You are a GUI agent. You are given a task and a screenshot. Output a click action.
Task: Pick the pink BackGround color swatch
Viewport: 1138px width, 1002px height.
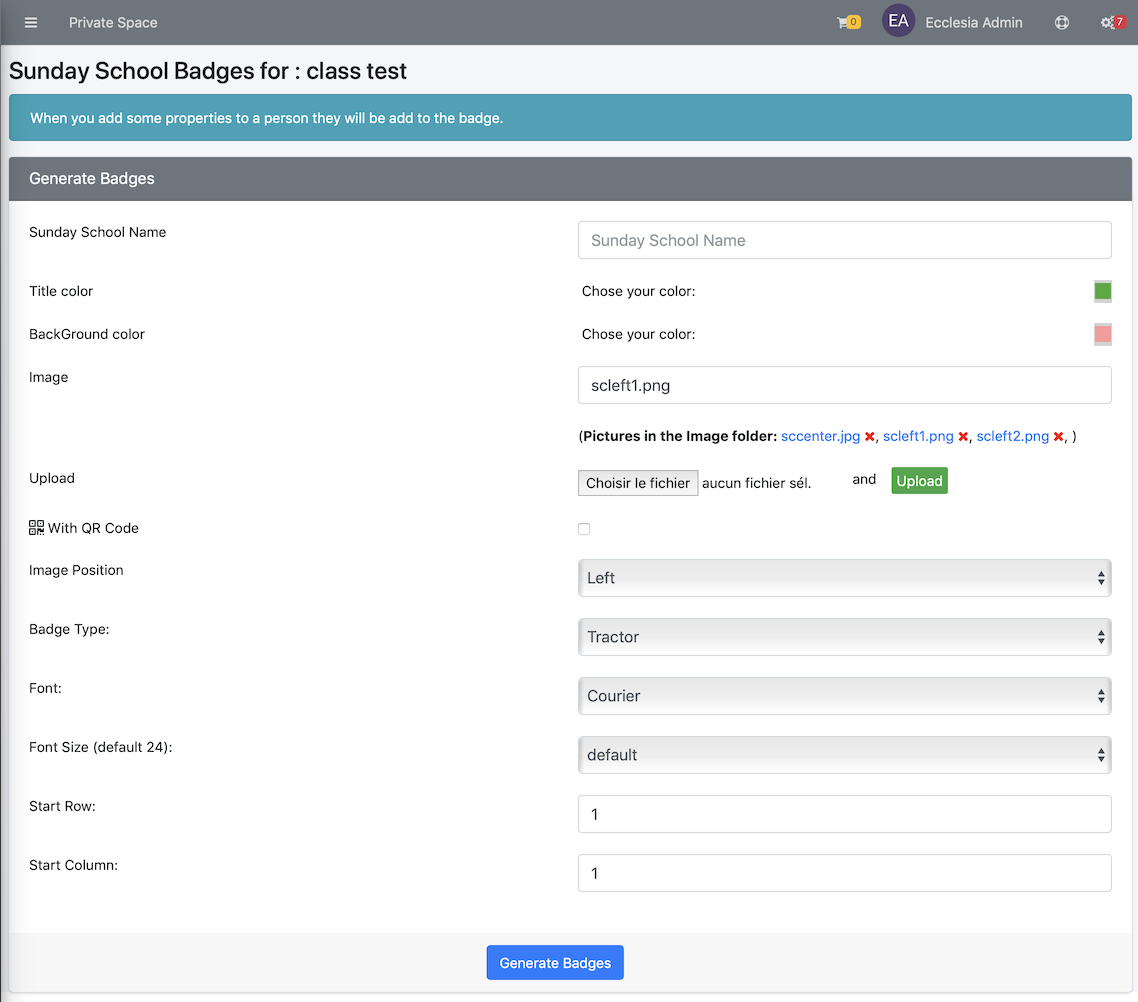pos(1102,334)
